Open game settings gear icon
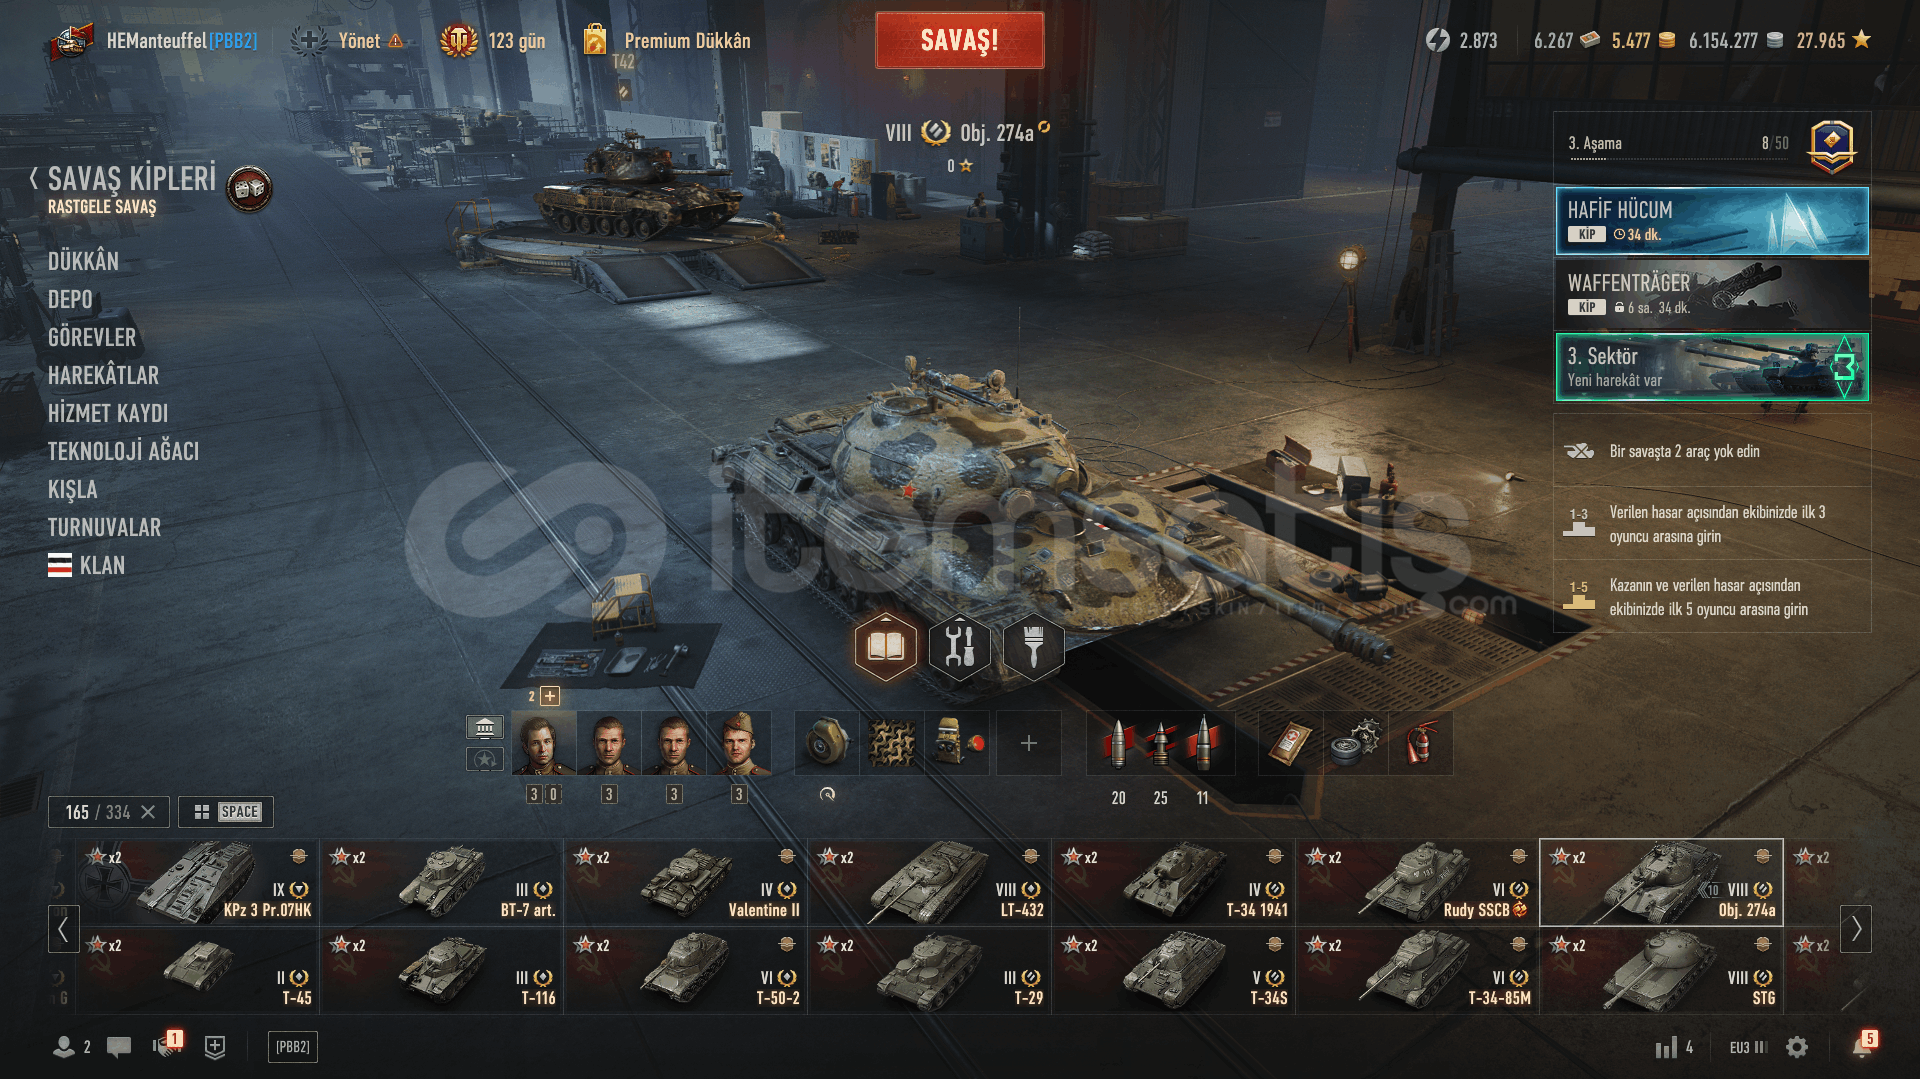This screenshot has height=1079, width=1920. [x=1797, y=1047]
